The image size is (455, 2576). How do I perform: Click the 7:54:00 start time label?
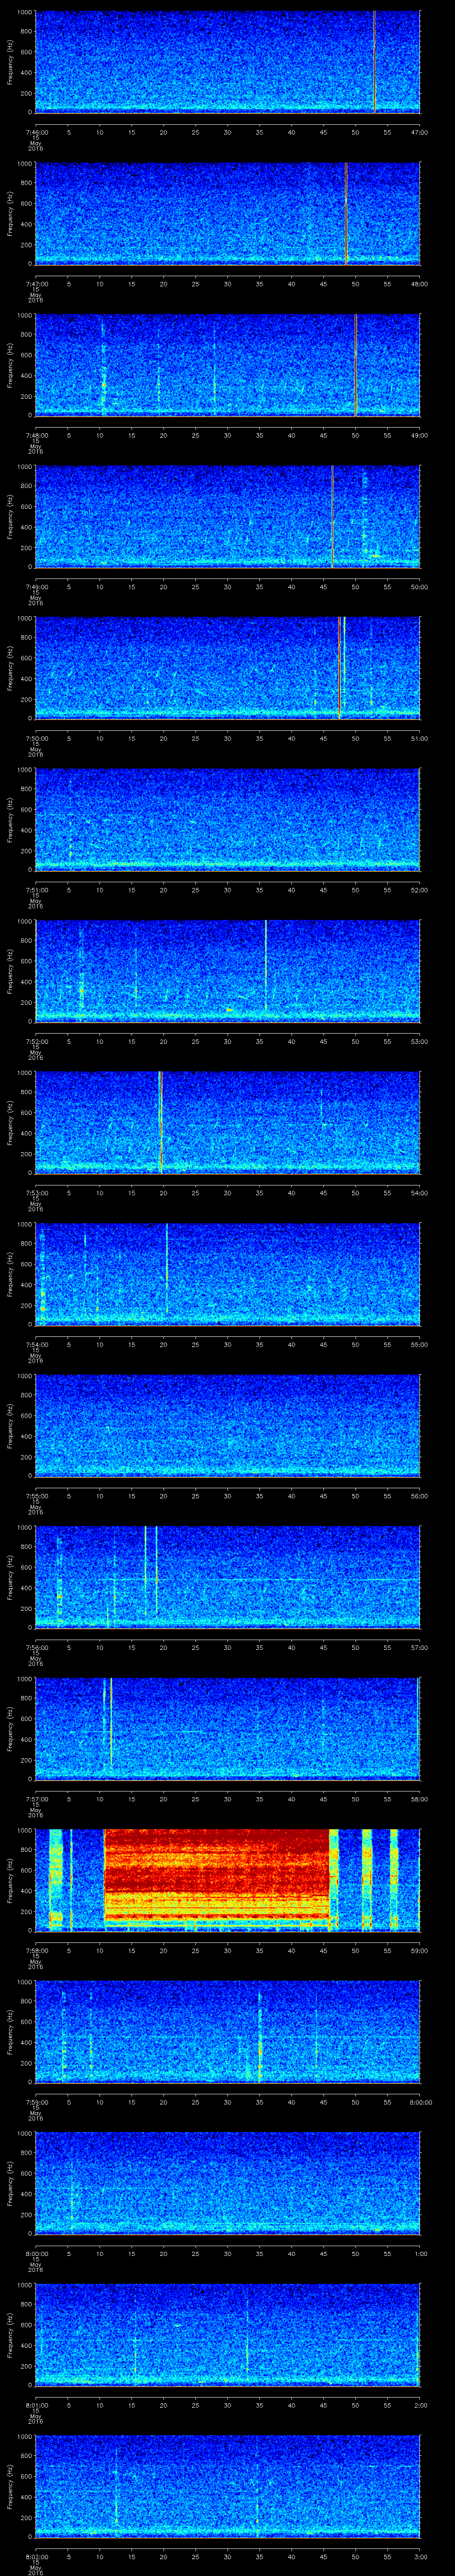pyautogui.click(x=36, y=1344)
